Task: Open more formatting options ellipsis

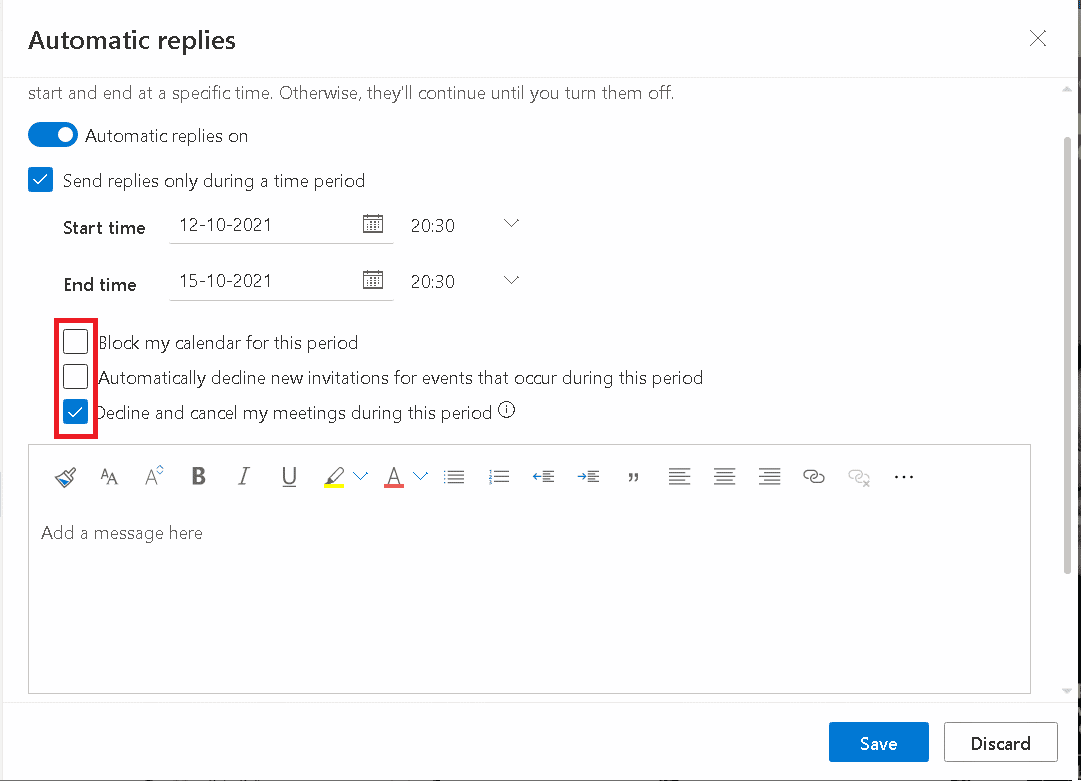Action: 904,477
